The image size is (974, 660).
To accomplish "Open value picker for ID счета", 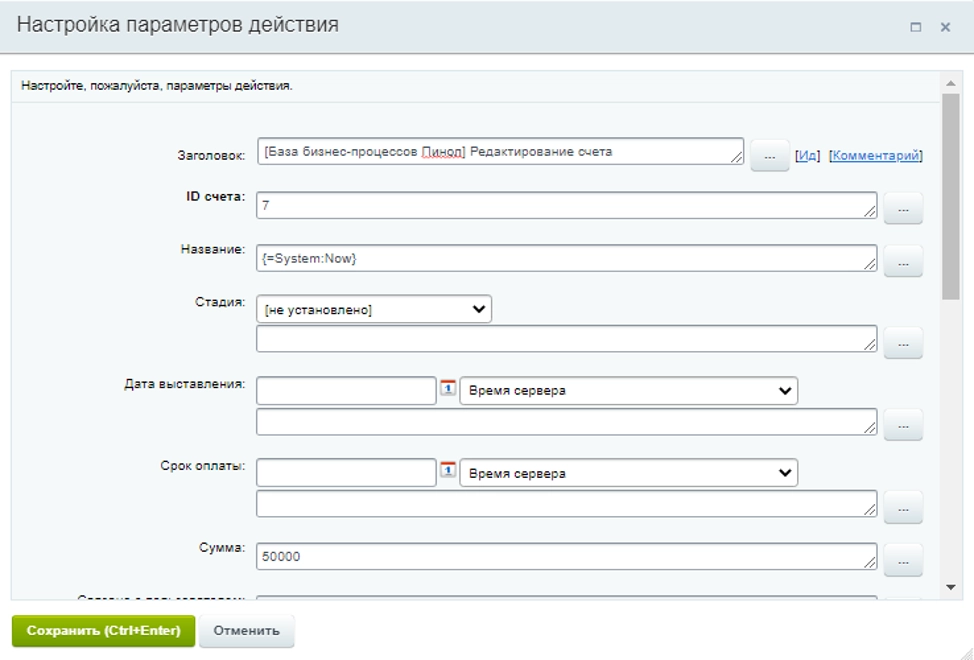I will [903, 209].
